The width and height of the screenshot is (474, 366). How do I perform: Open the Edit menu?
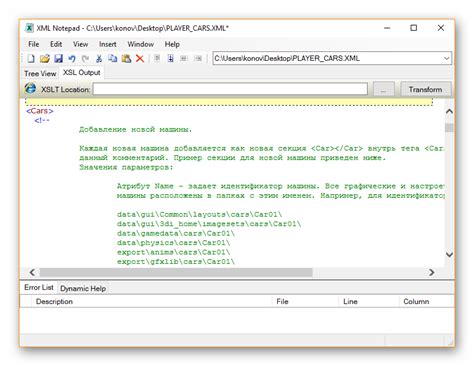[x=56, y=44]
